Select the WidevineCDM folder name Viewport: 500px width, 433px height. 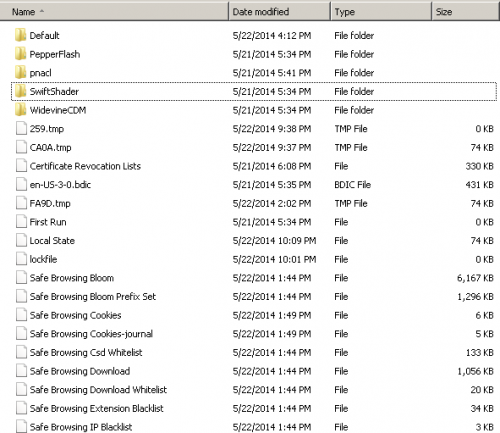58,110
